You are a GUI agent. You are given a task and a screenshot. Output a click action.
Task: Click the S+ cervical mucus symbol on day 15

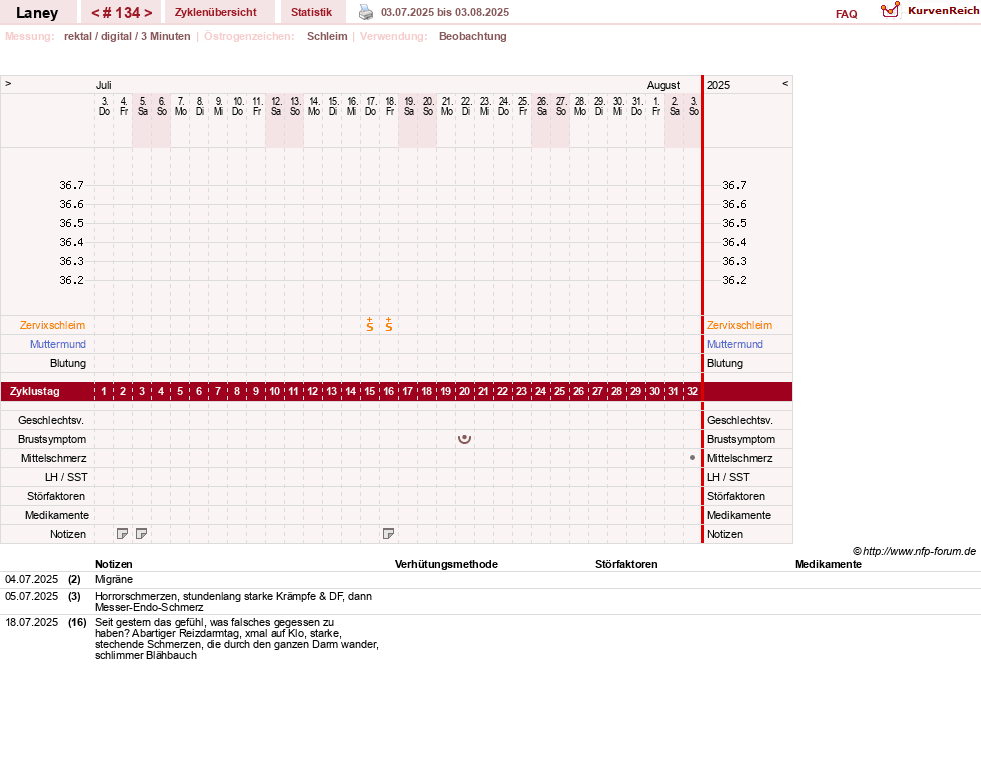tap(370, 324)
